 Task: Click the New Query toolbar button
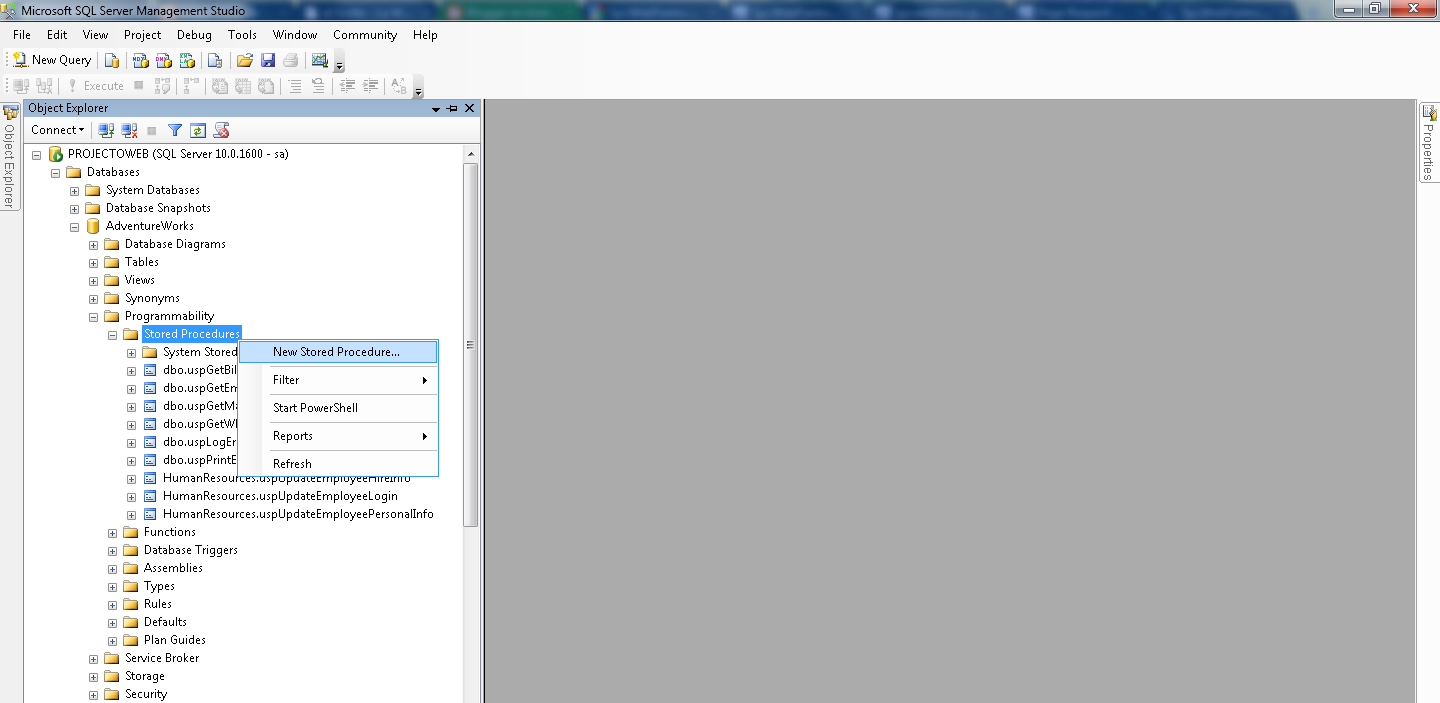(x=52, y=60)
